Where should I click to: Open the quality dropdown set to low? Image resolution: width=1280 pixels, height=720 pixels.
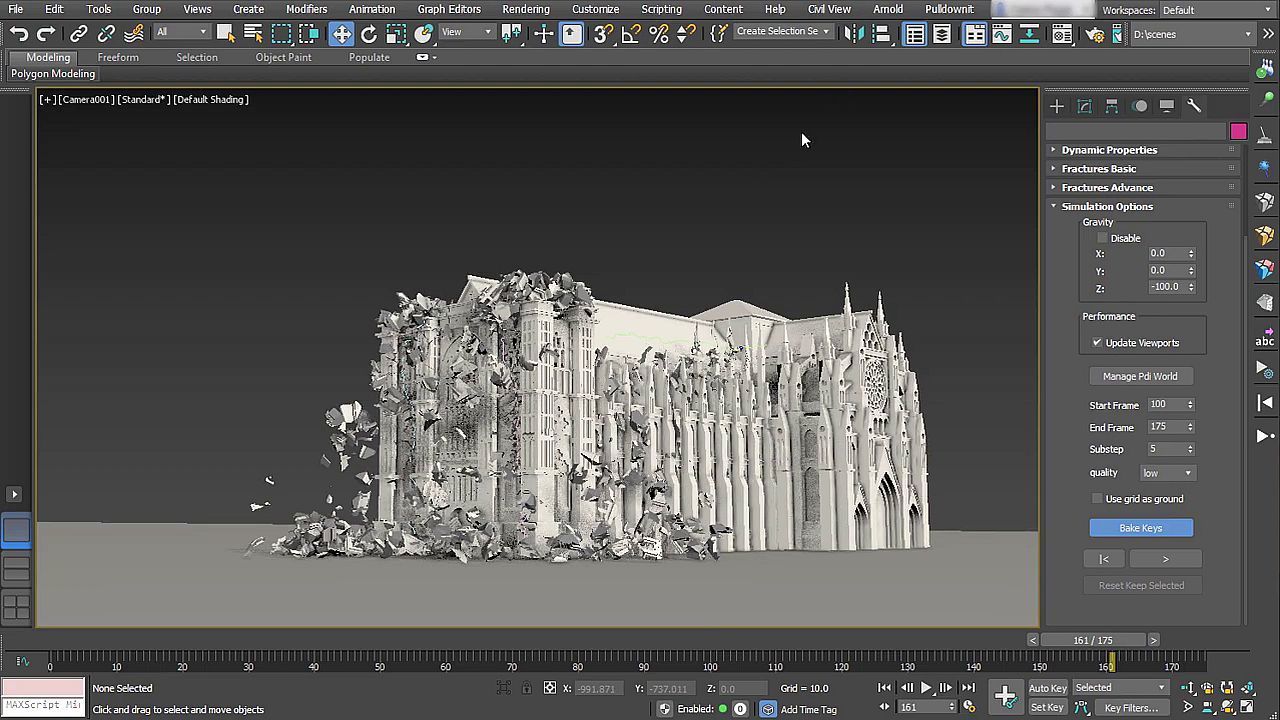tap(1167, 473)
